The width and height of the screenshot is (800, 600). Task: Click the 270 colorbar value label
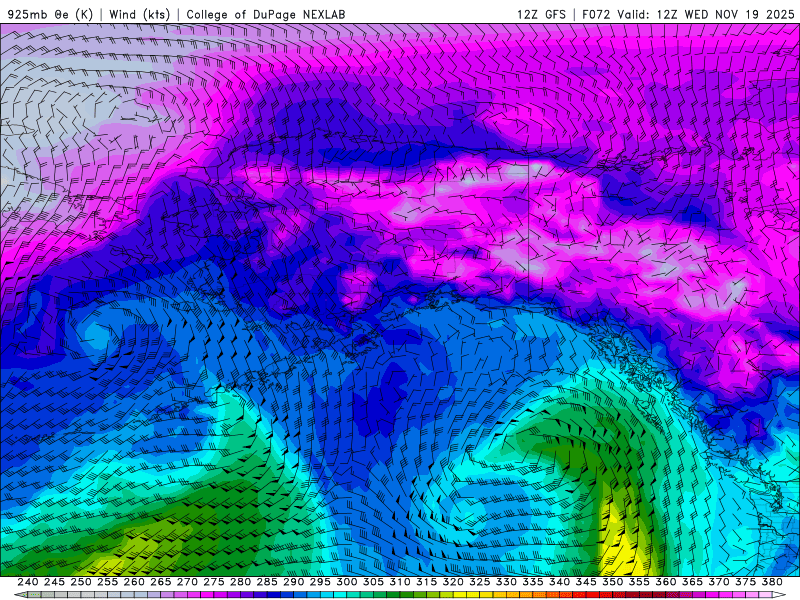coord(187,582)
